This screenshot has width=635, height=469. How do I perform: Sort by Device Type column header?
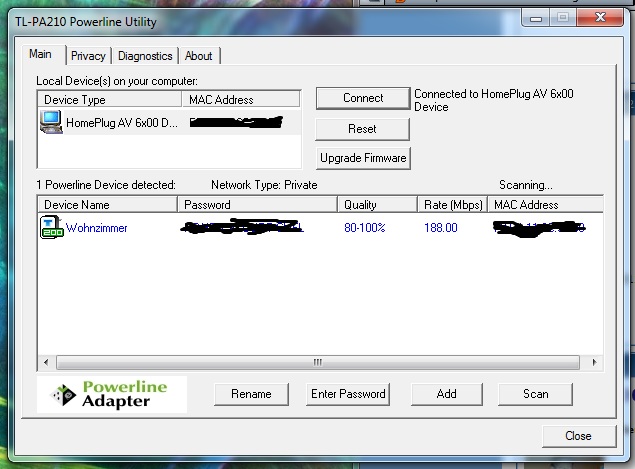(x=109, y=100)
